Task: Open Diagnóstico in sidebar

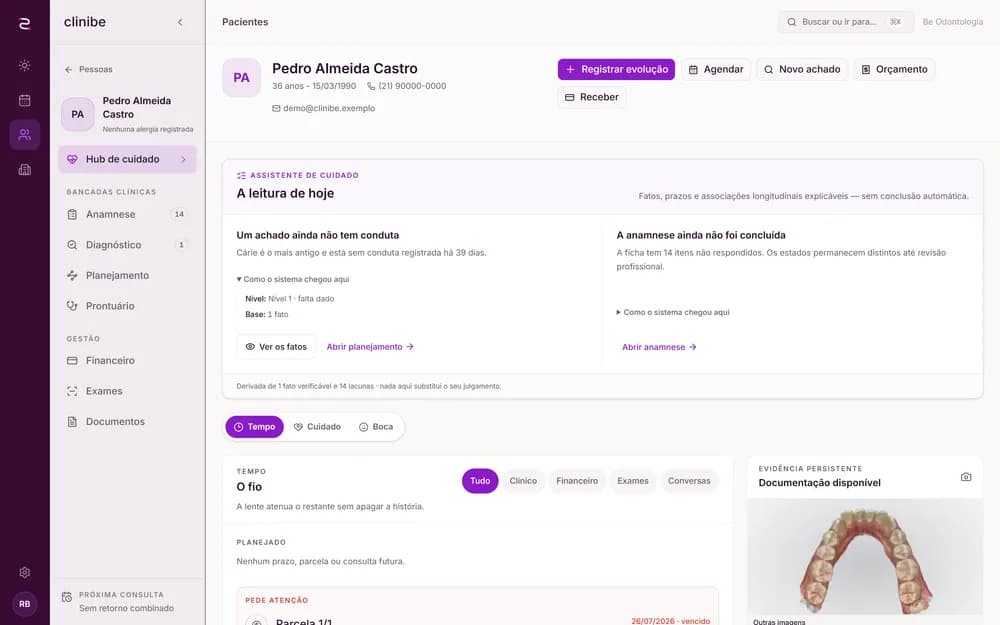Action: (x=127, y=245)
